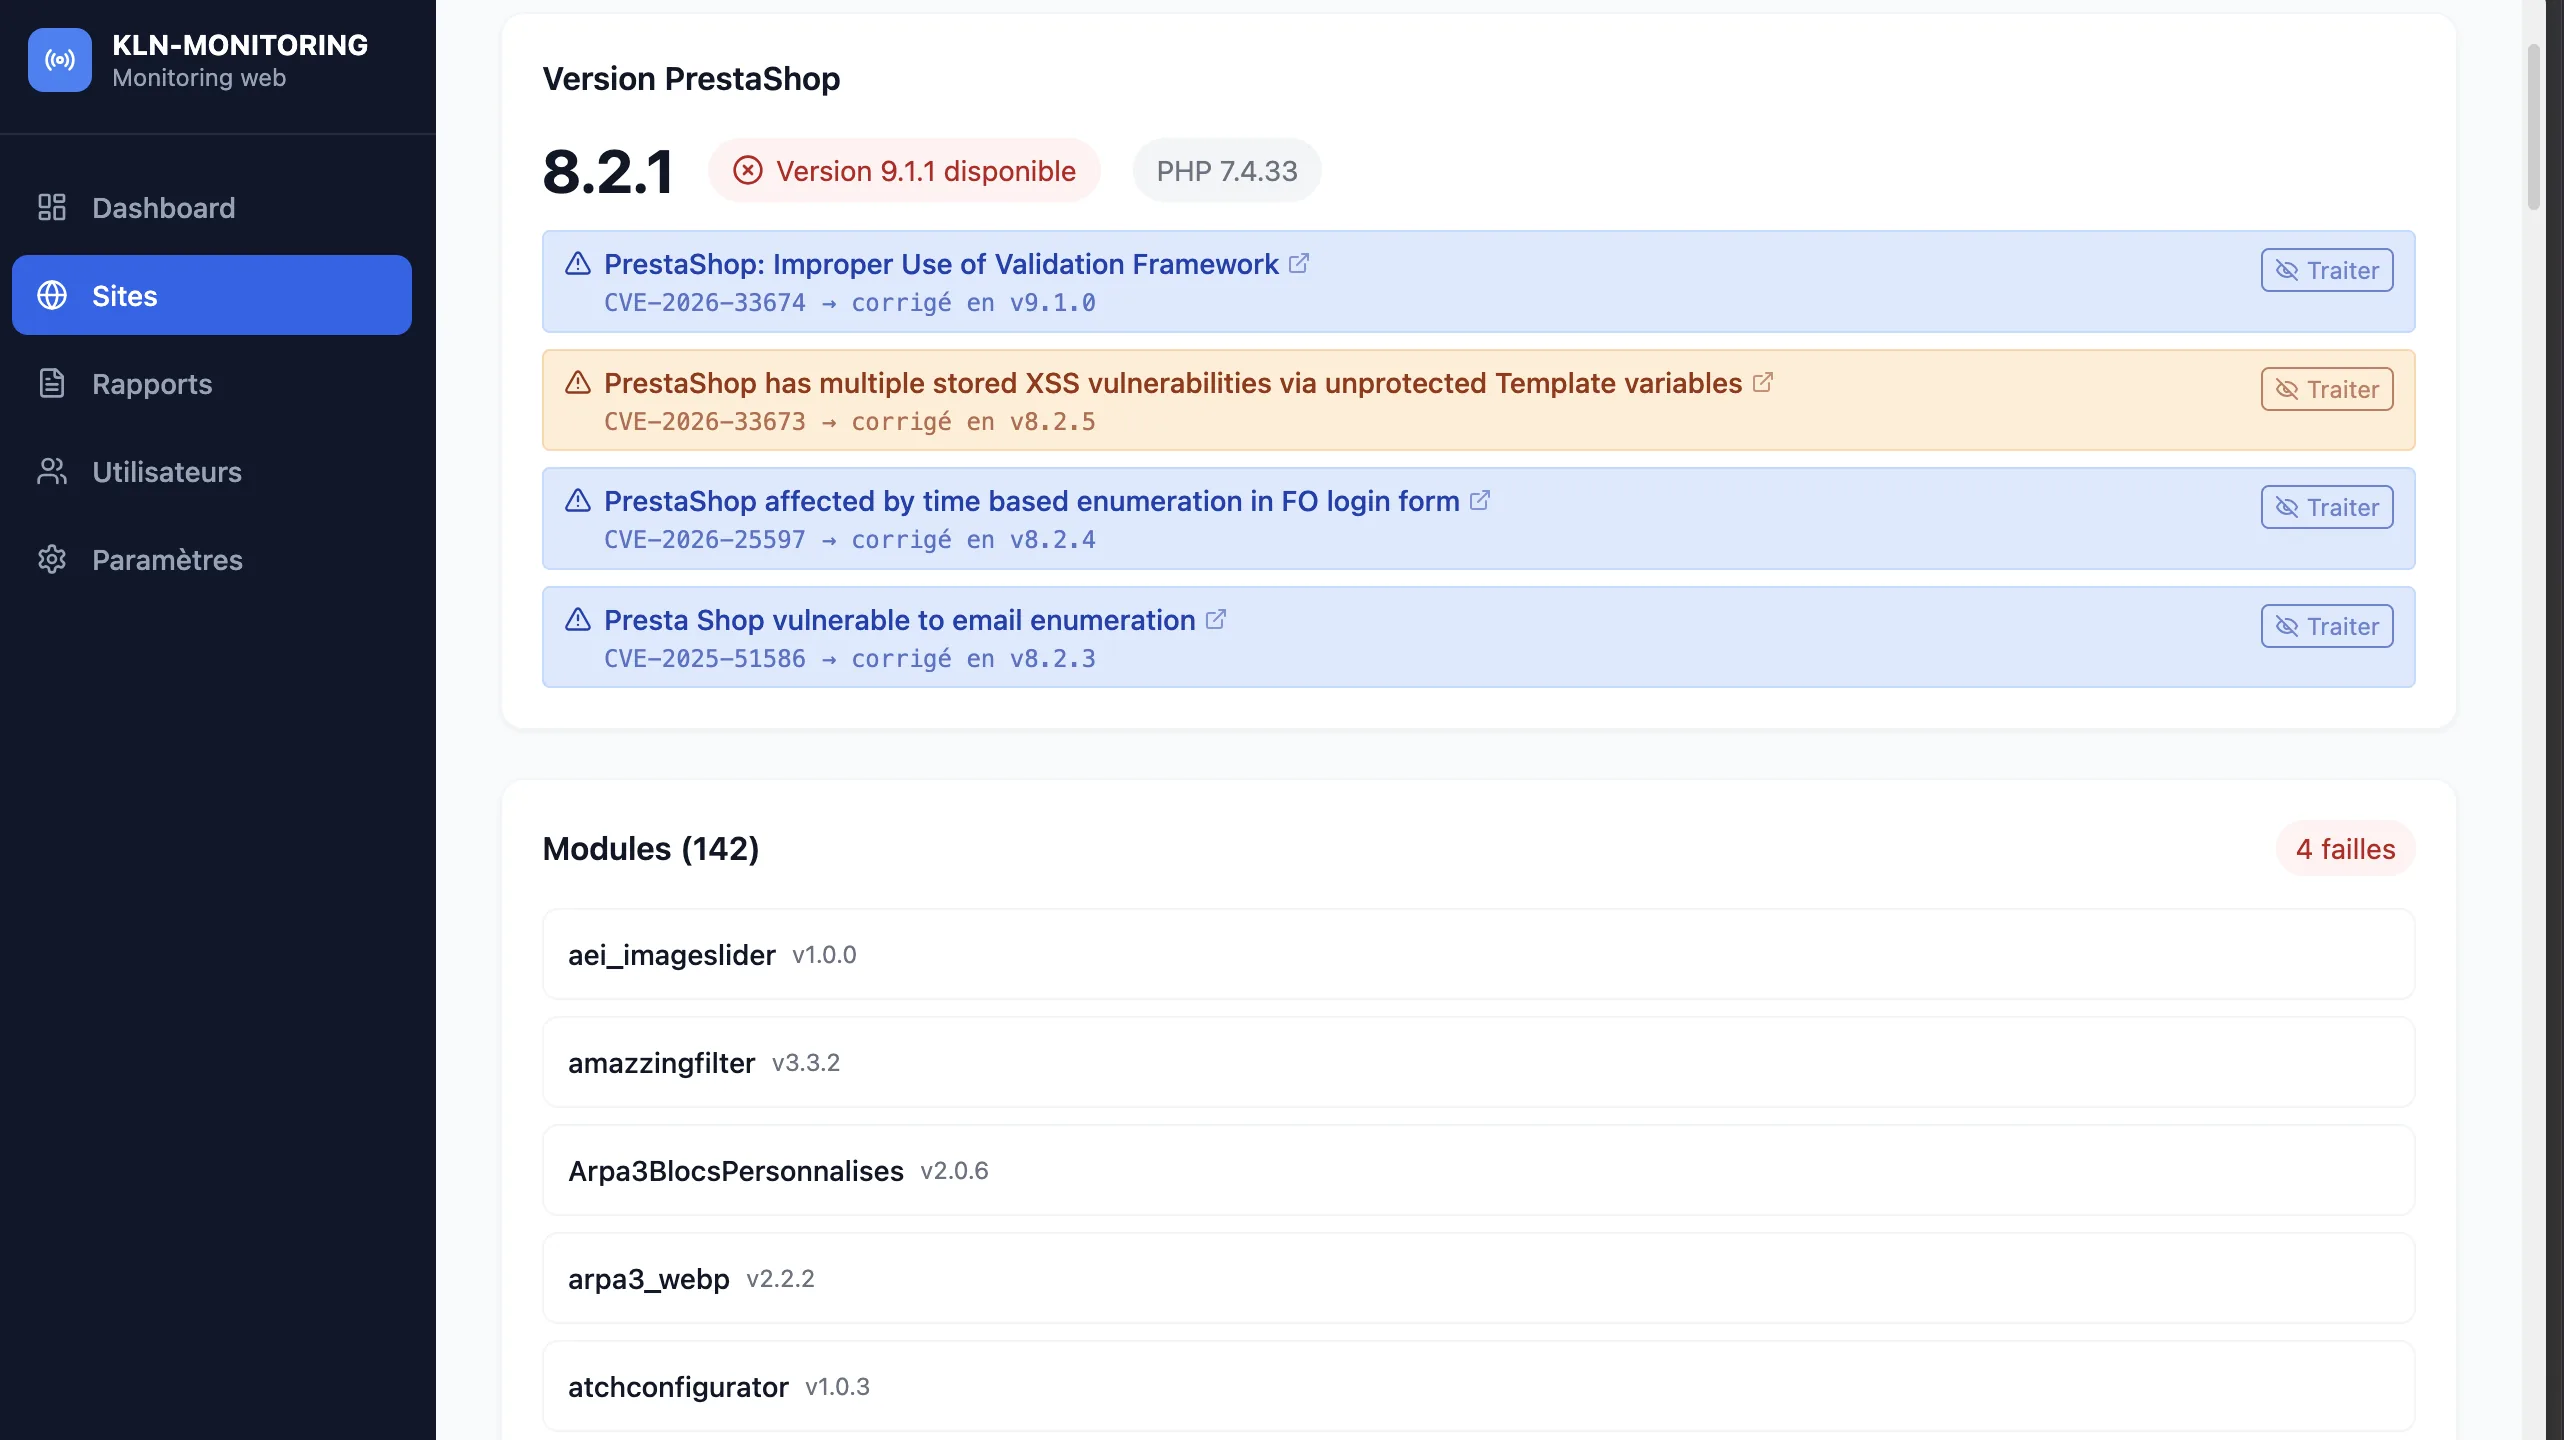
Task: Click 'CVE-2026-33674 → corrigé en v9.1.0' text
Action: (850, 303)
